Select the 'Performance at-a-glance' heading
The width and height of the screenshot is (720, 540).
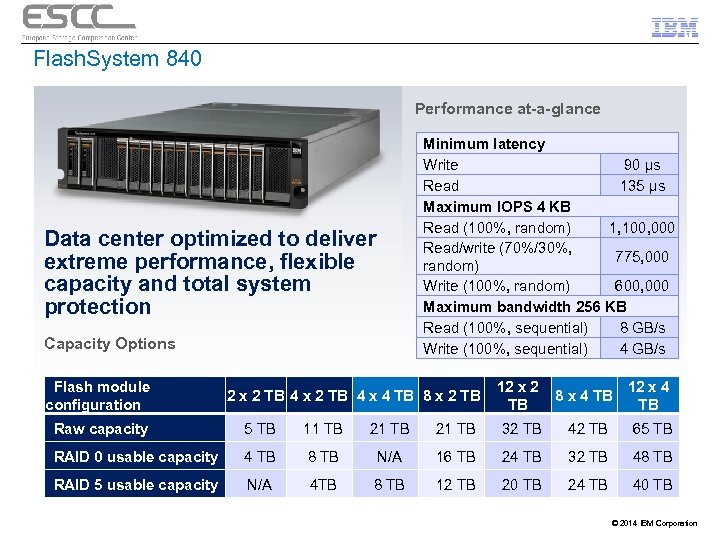click(508, 109)
